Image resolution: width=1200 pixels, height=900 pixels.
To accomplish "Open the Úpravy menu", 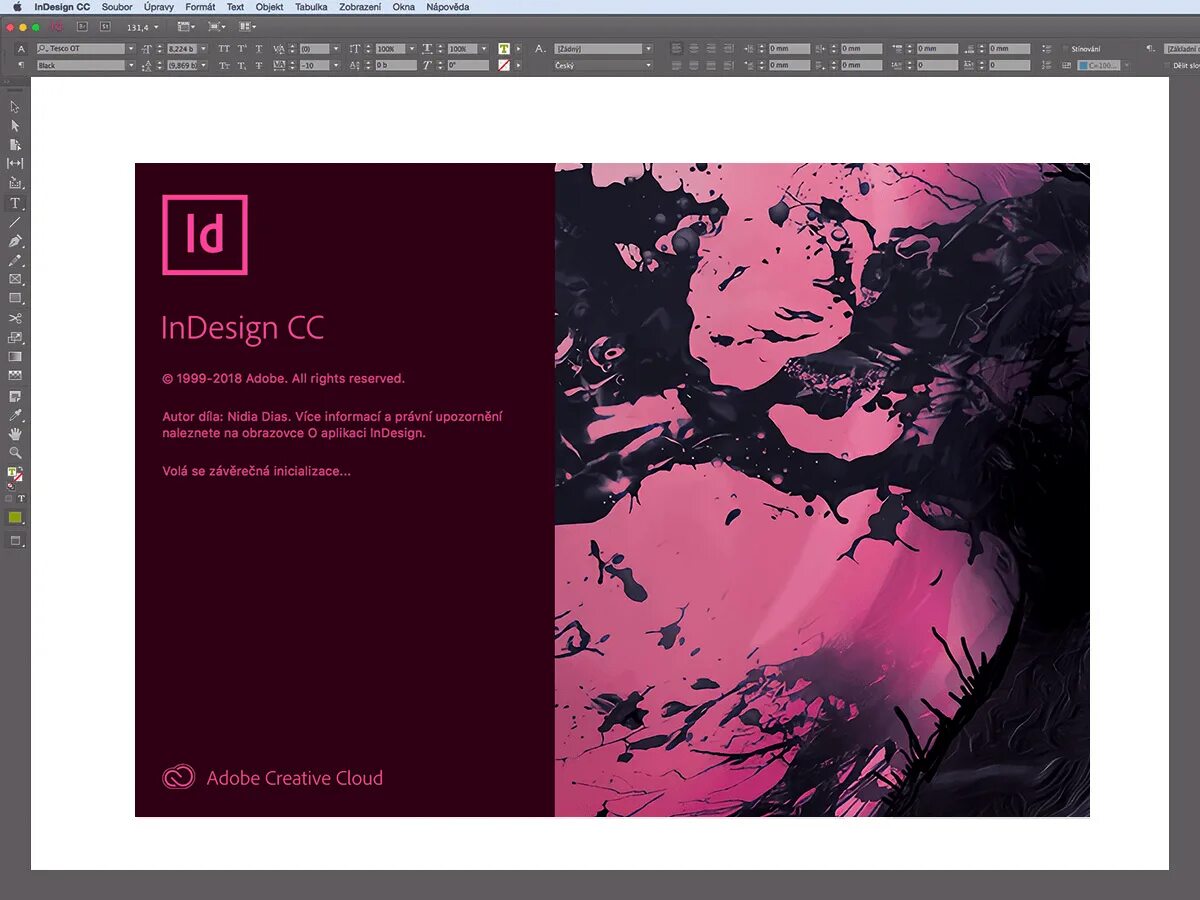I will pyautogui.click(x=159, y=7).
